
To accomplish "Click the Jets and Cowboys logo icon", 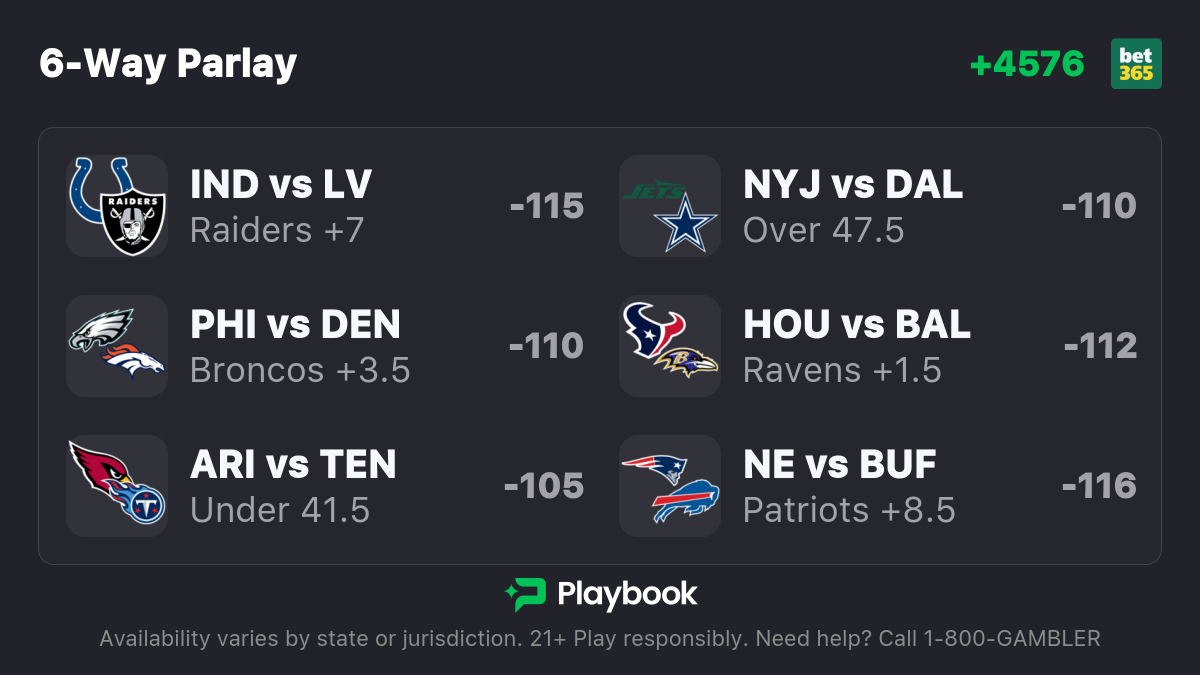I will pos(669,206).
